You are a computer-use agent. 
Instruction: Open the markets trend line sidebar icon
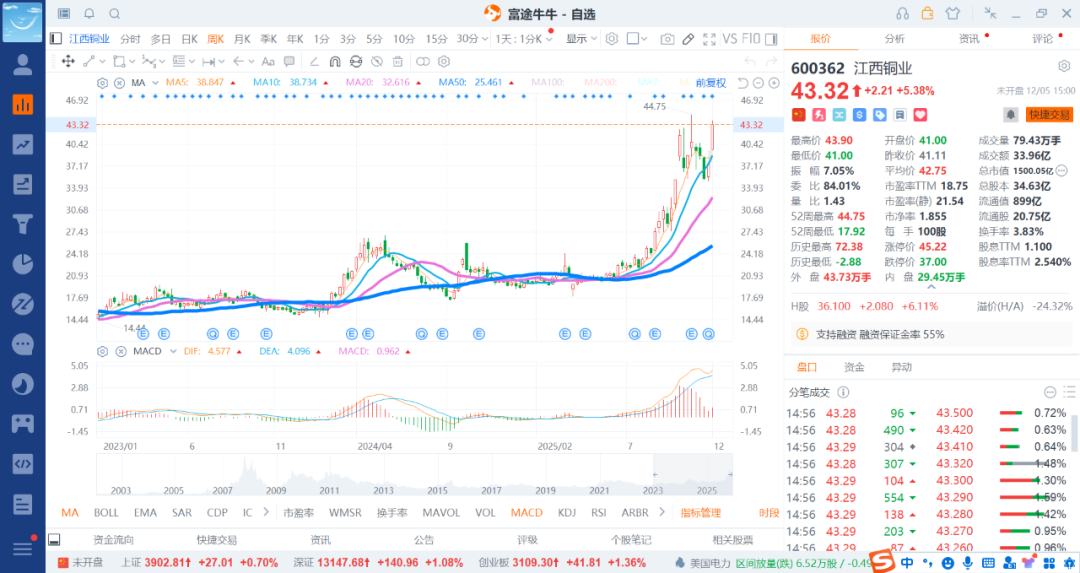pyautogui.click(x=23, y=145)
